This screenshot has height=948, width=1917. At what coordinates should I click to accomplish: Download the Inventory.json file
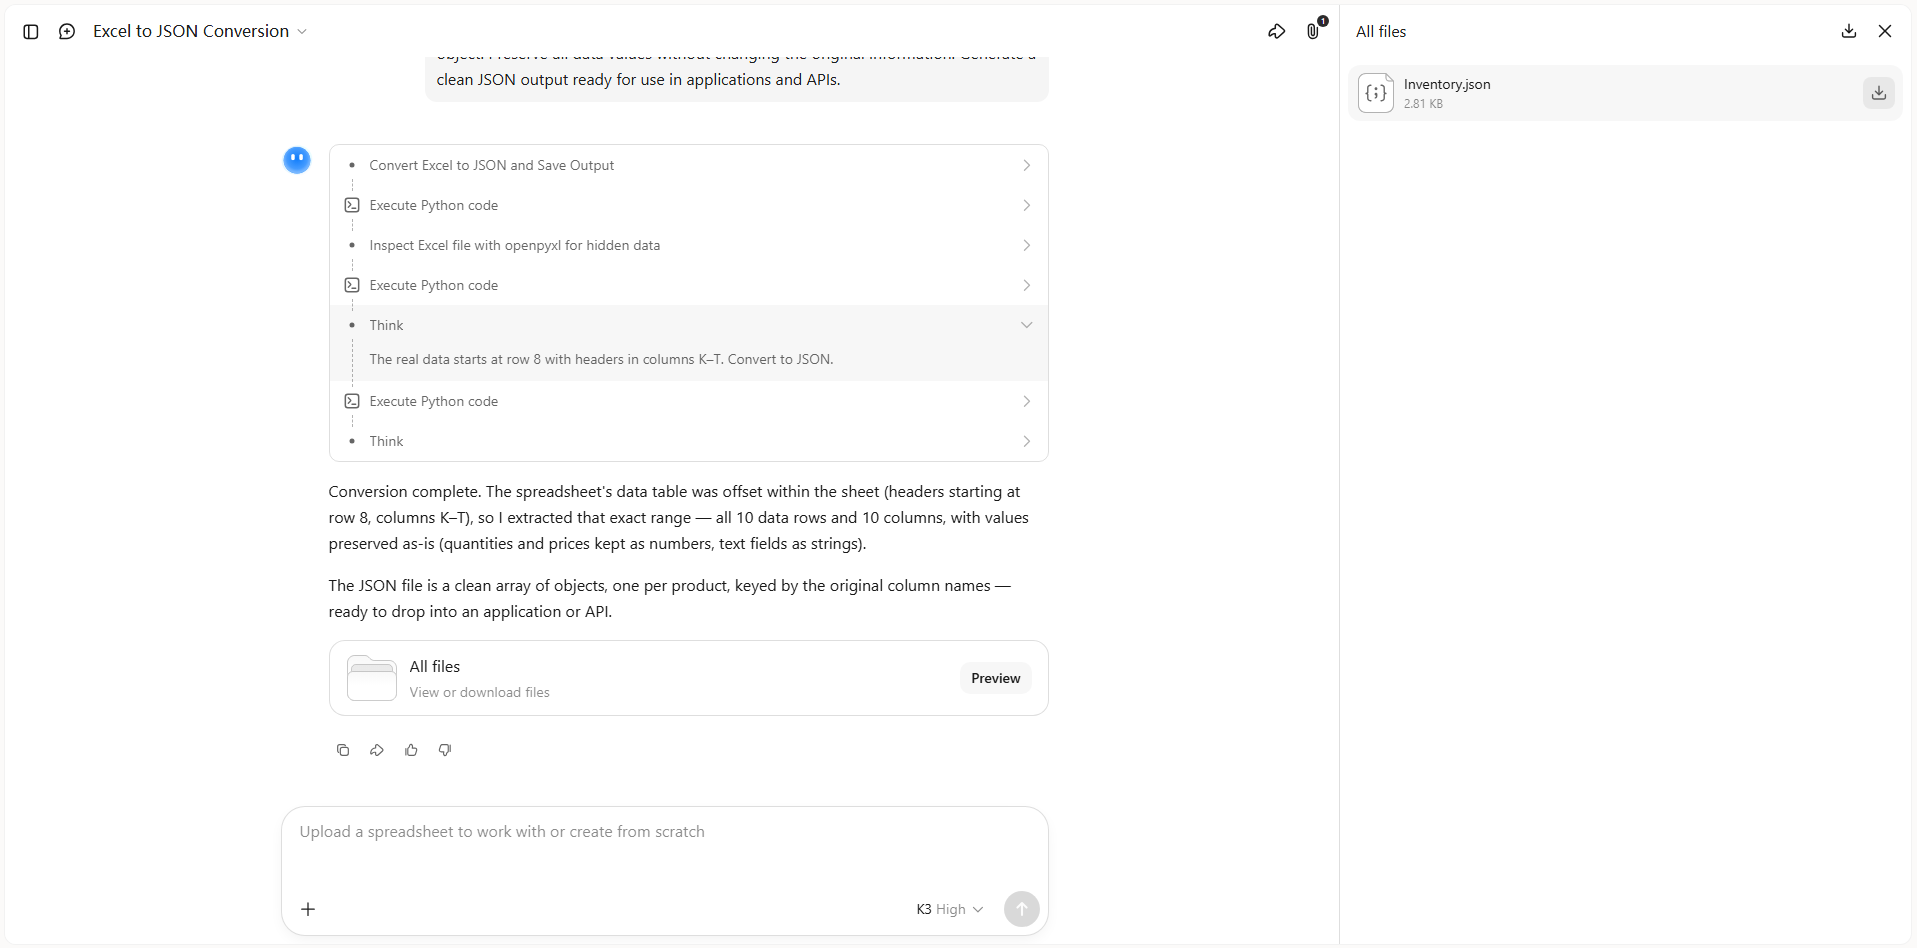[x=1879, y=93]
